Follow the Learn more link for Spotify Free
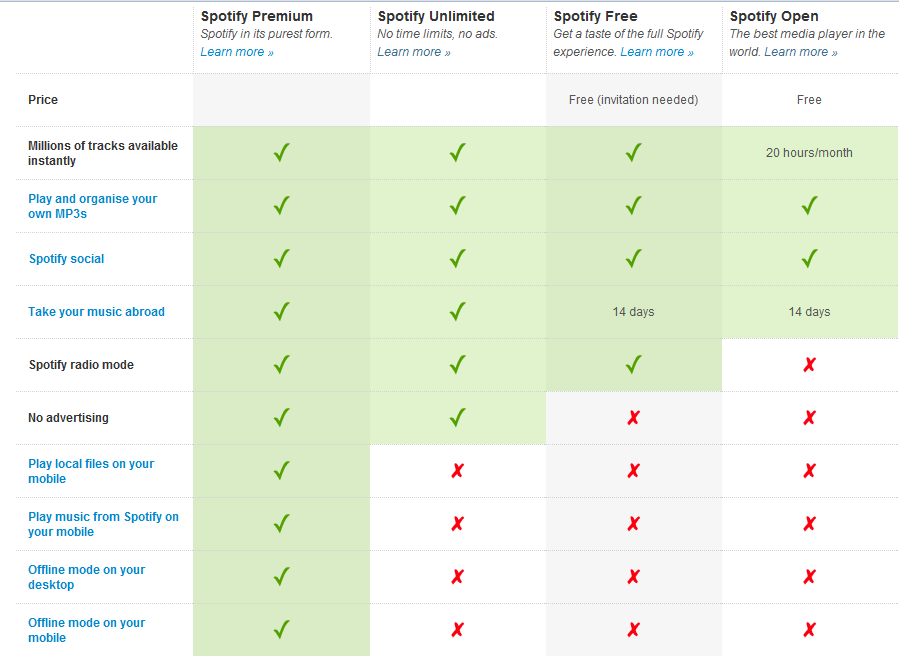Viewport: 899px width, 657px height. point(657,52)
